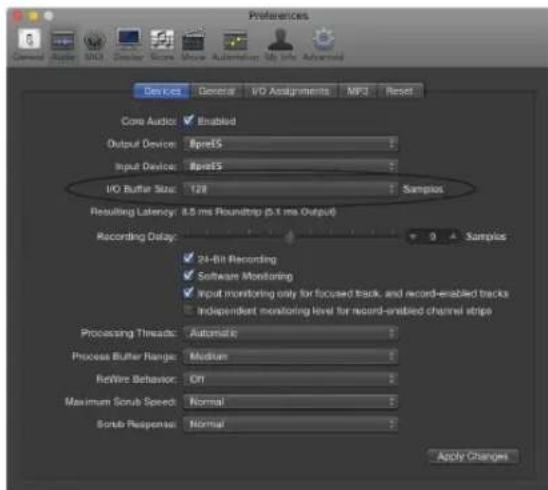Open the I/O Buffer Size dropdown

click(x=290, y=189)
